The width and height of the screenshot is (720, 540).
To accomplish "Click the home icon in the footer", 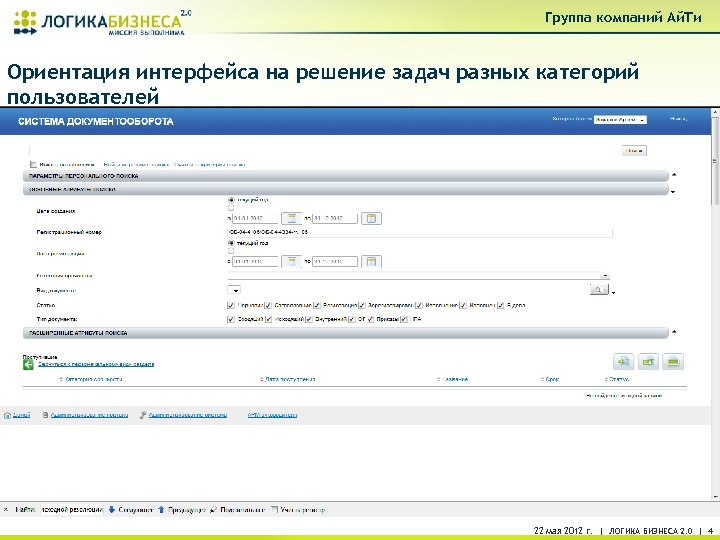I will 7,415.
